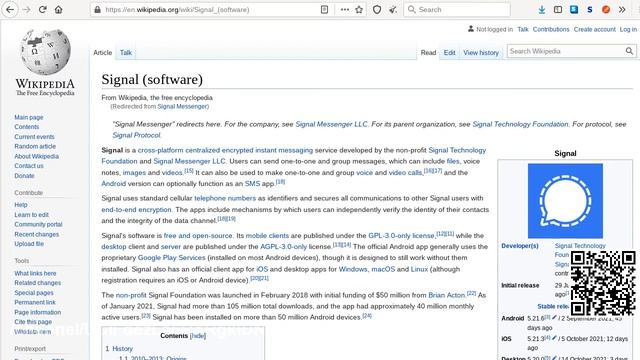Open the browser home page icon
This screenshot has height=360, width=640.
tap(58, 9)
